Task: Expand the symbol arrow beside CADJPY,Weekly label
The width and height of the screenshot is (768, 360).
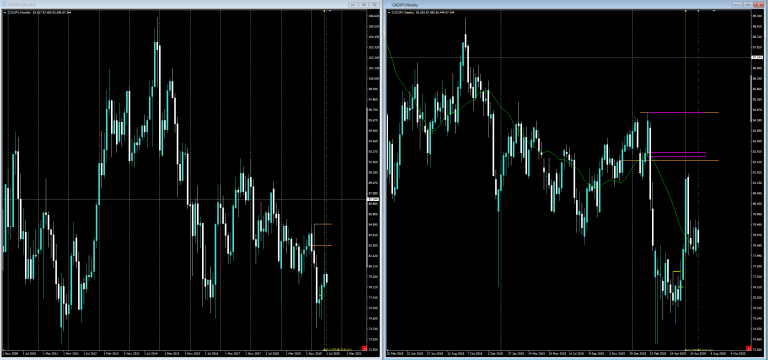Action: point(389,12)
